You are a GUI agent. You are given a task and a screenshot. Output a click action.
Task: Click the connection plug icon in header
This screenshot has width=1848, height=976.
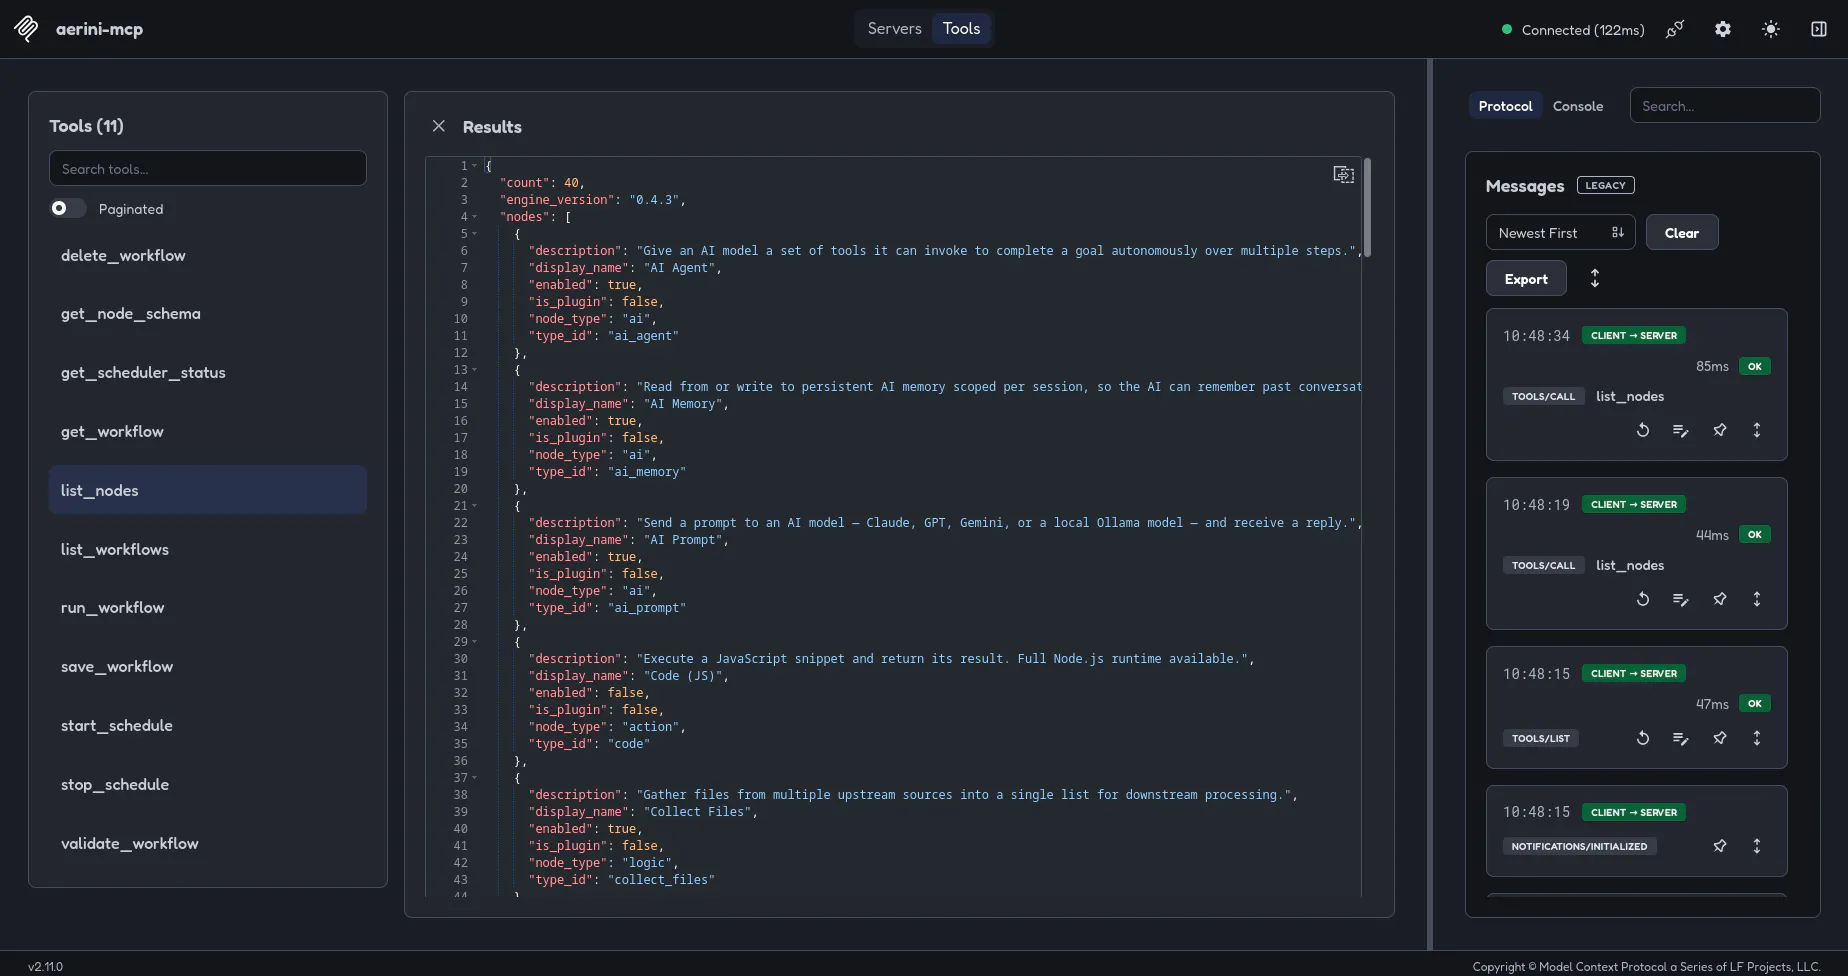pyautogui.click(x=1675, y=29)
